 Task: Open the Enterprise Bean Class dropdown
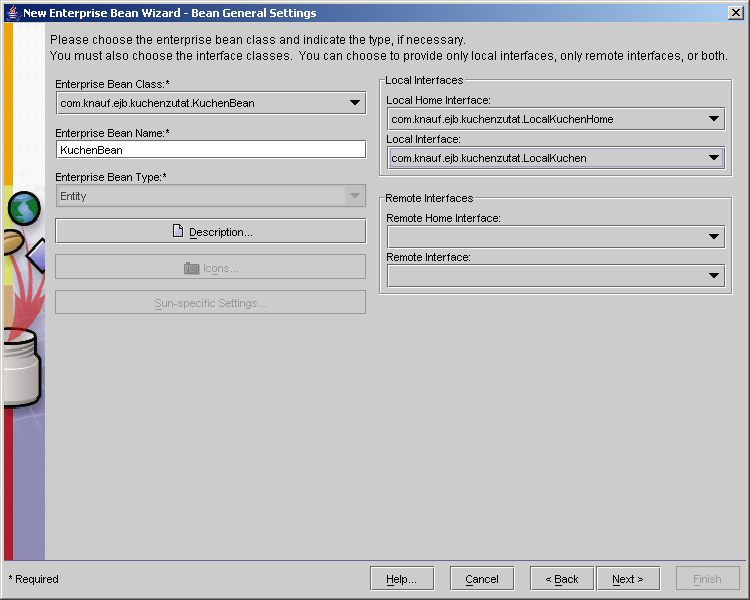356,103
